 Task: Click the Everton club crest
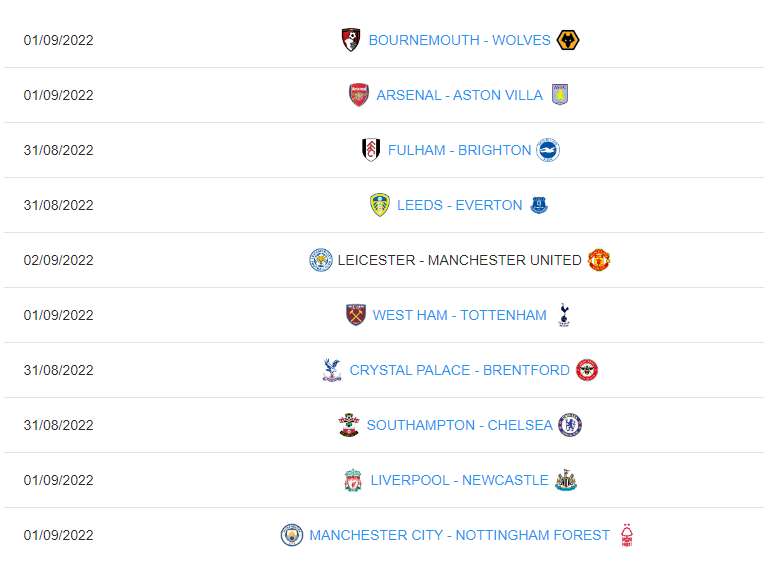pos(540,205)
